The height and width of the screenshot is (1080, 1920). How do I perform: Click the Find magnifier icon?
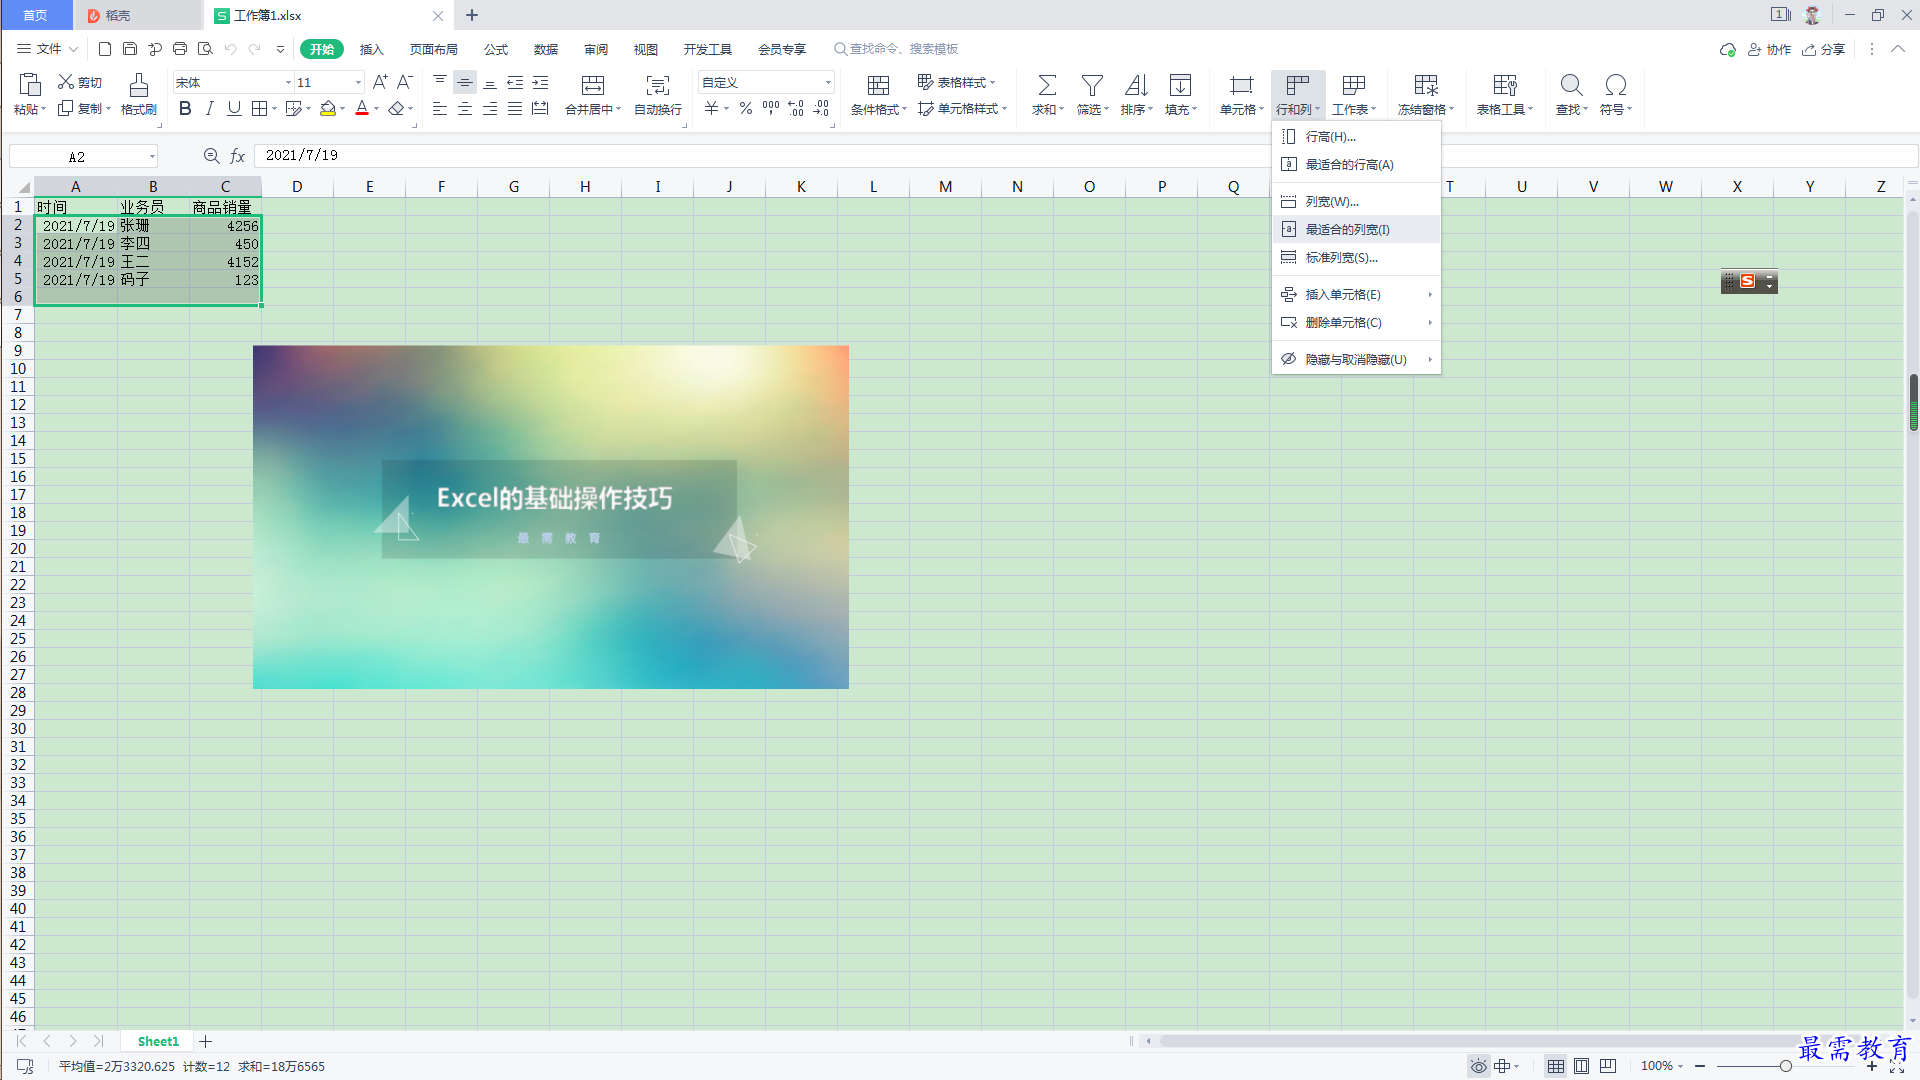(1571, 85)
